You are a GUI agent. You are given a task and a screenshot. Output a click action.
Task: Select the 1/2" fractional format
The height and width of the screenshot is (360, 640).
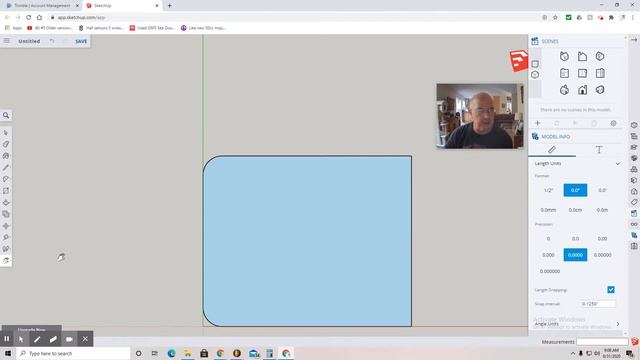click(548, 190)
